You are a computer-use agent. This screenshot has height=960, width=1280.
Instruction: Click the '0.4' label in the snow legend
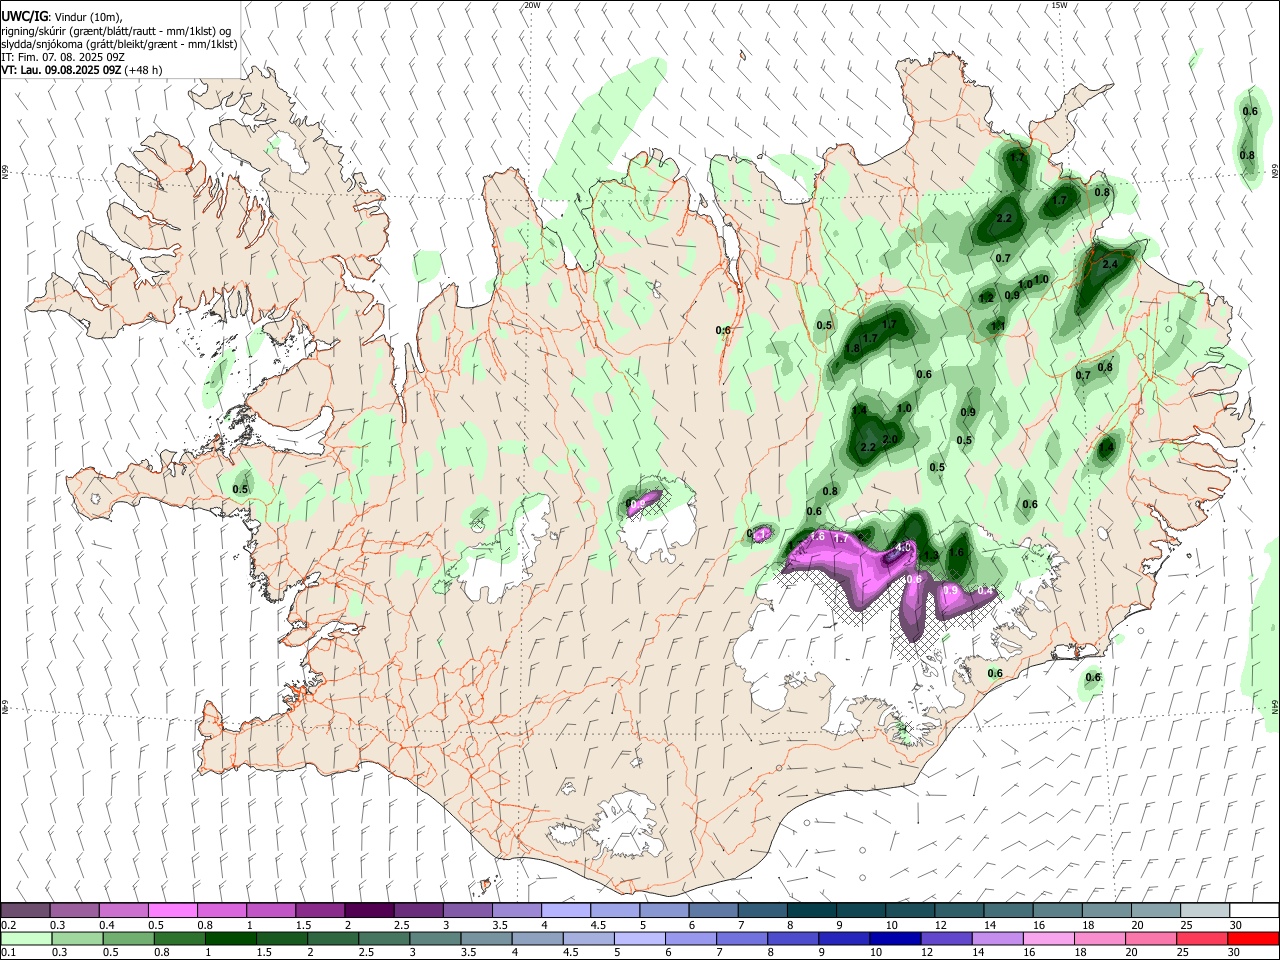(107, 925)
